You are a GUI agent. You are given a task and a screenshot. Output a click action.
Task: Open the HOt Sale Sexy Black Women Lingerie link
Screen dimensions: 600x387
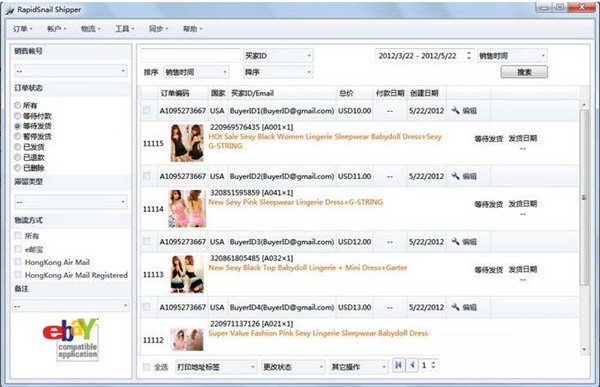click(324, 141)
